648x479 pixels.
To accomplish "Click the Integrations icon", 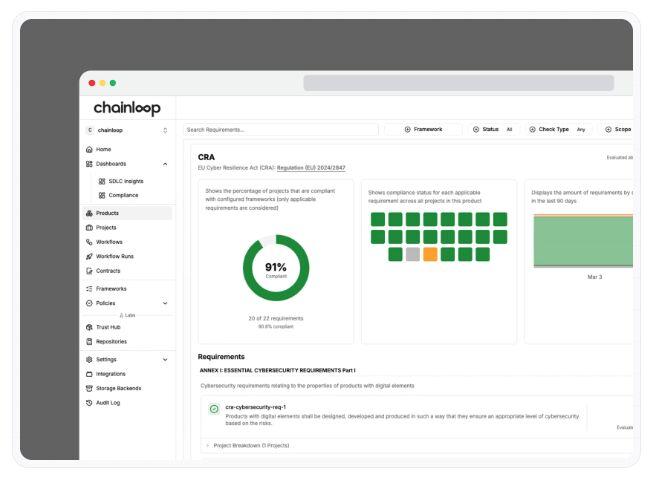I will coord(89,374).
